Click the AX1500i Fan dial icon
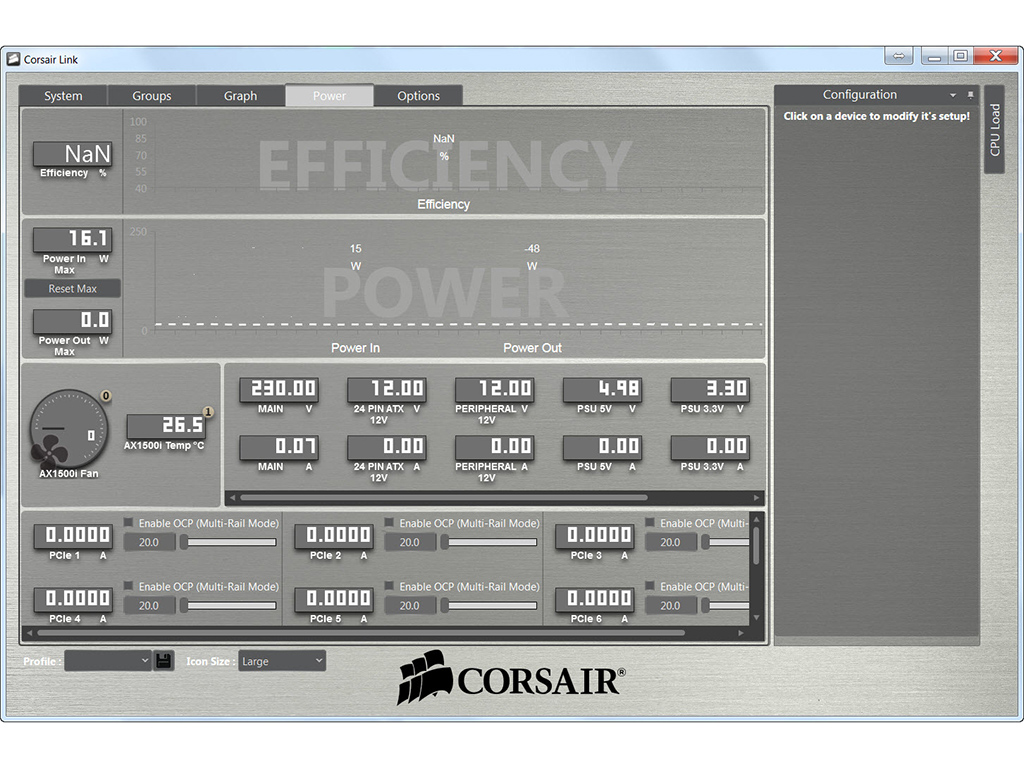The image size is (1024, 768). 69,428
